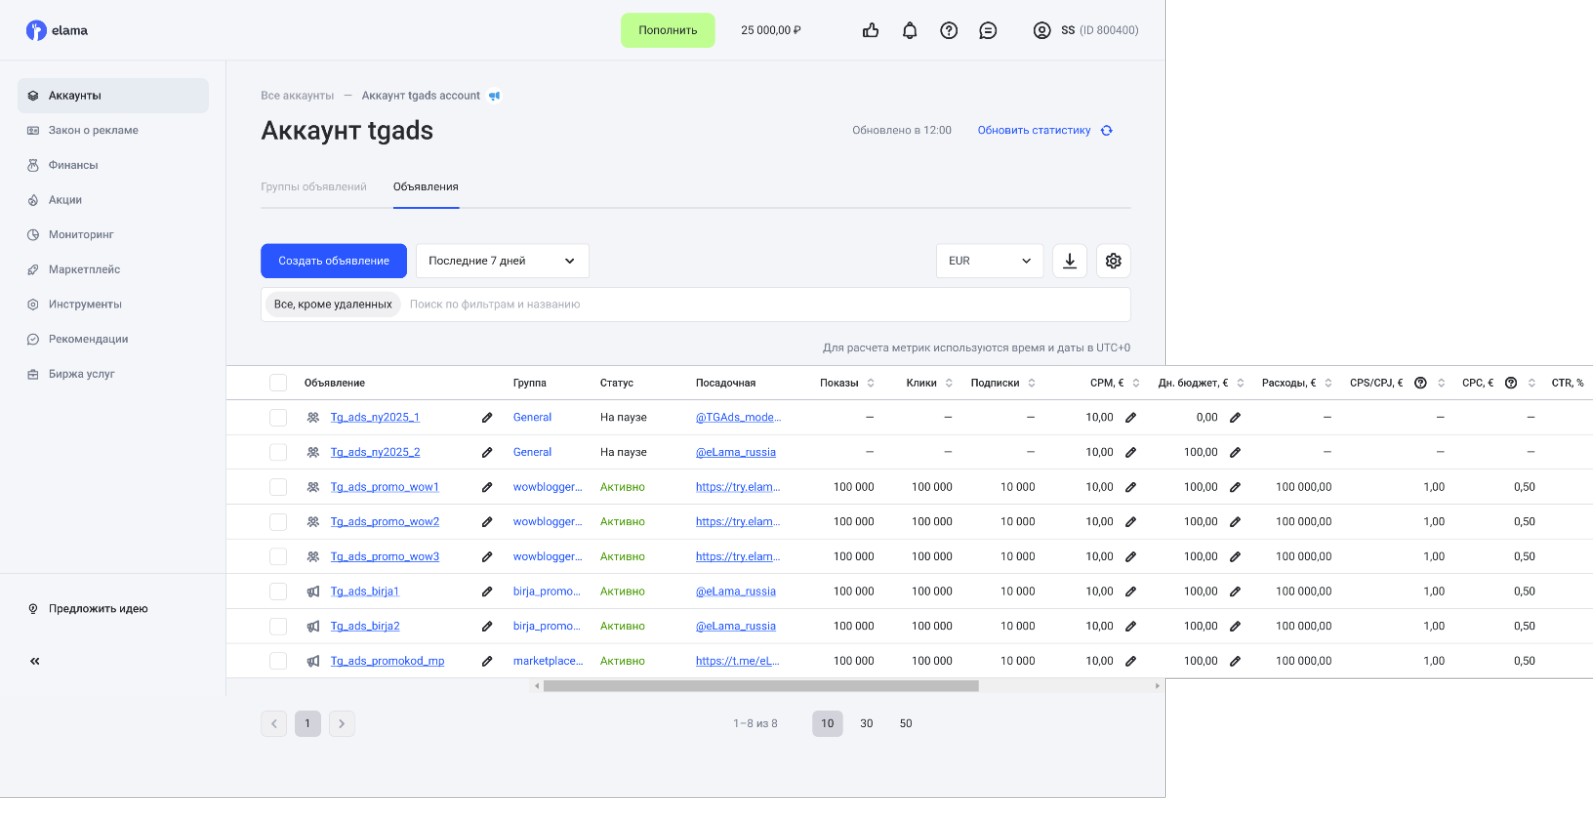Select checkbox for Tg_ads_birja1

(x=278, y=591)
